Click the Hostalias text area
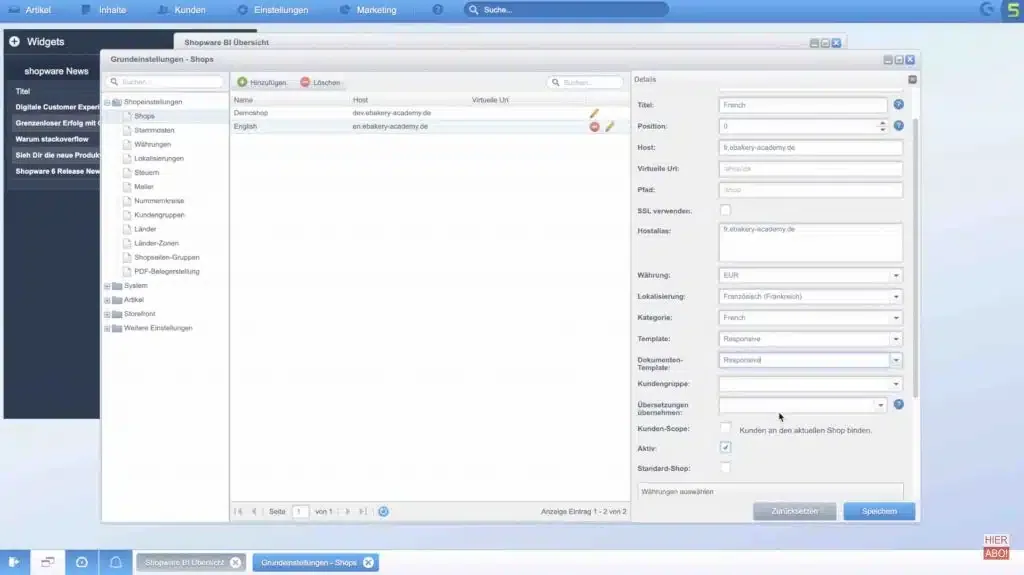The image size is (1024, 575). [810, 242]
